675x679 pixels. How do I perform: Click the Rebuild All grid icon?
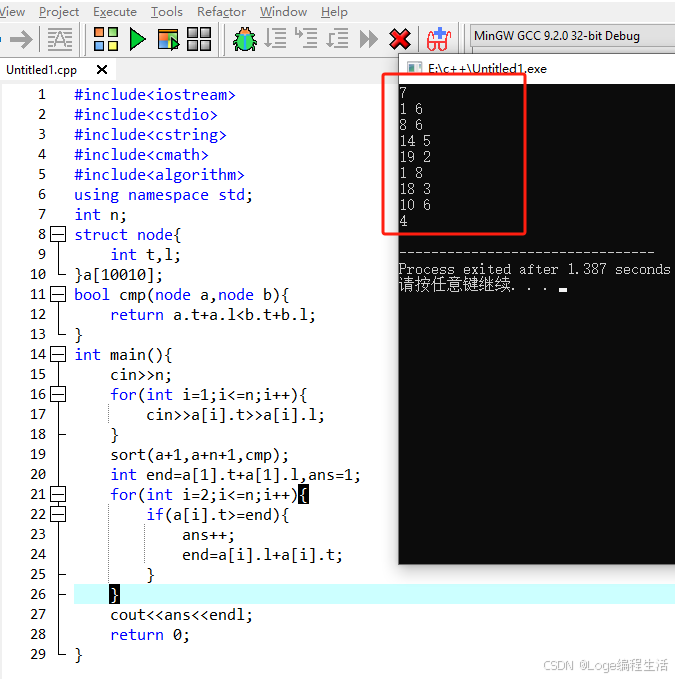pyautogui.click(x=199, y=39)
